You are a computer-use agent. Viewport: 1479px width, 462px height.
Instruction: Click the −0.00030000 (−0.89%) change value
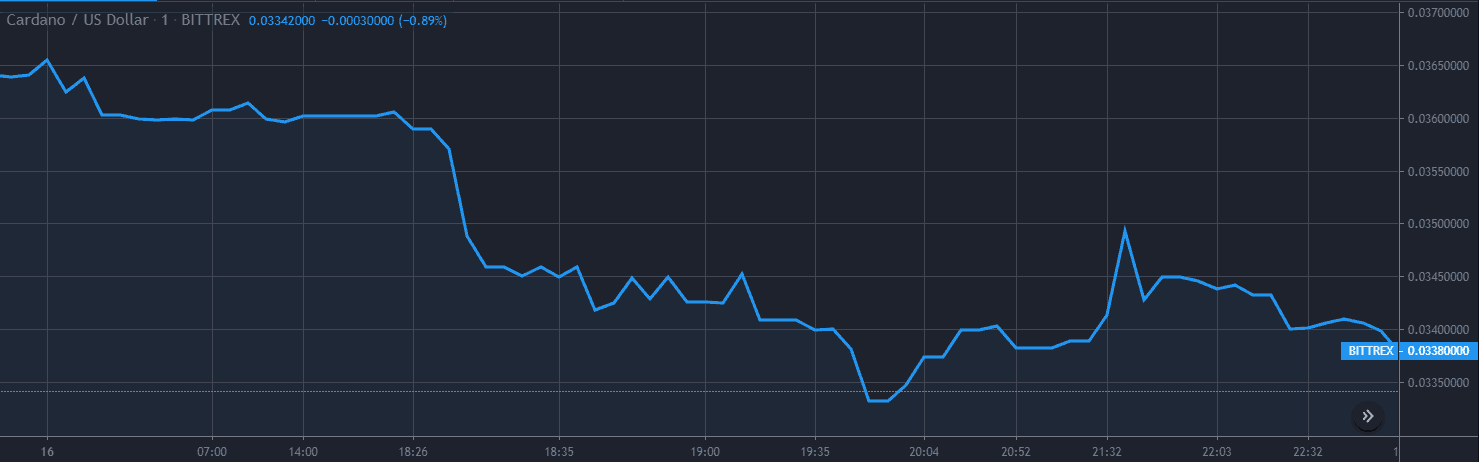[384, 20]
